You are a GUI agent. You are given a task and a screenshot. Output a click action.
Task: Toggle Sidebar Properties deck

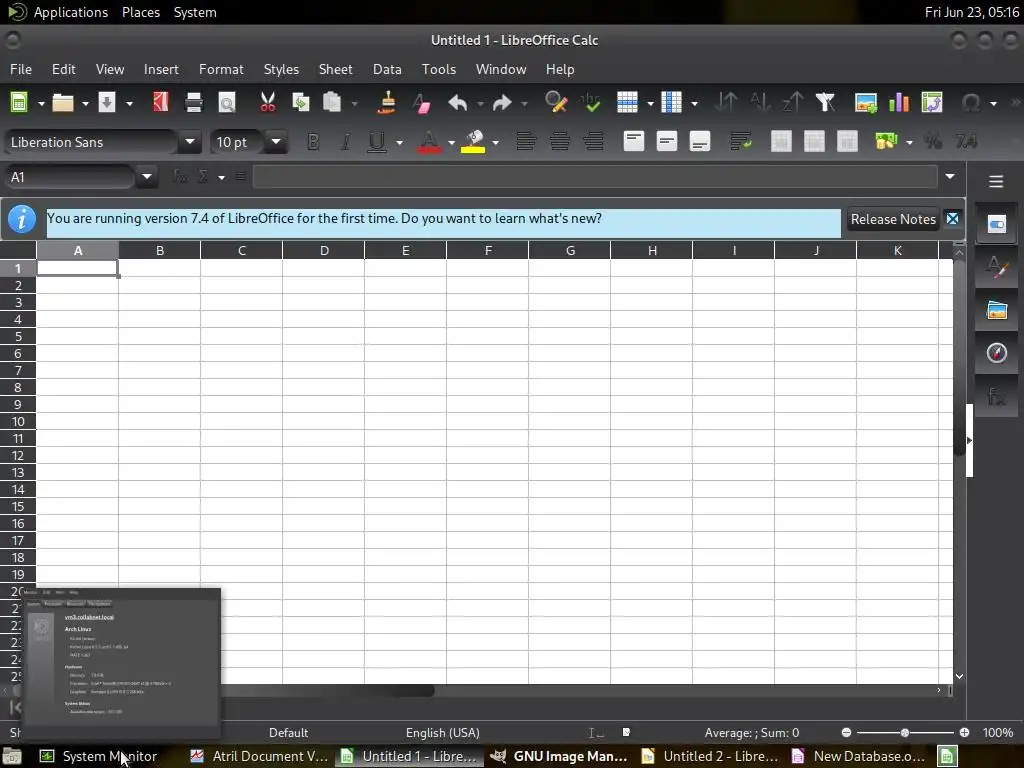click(997, 224)
